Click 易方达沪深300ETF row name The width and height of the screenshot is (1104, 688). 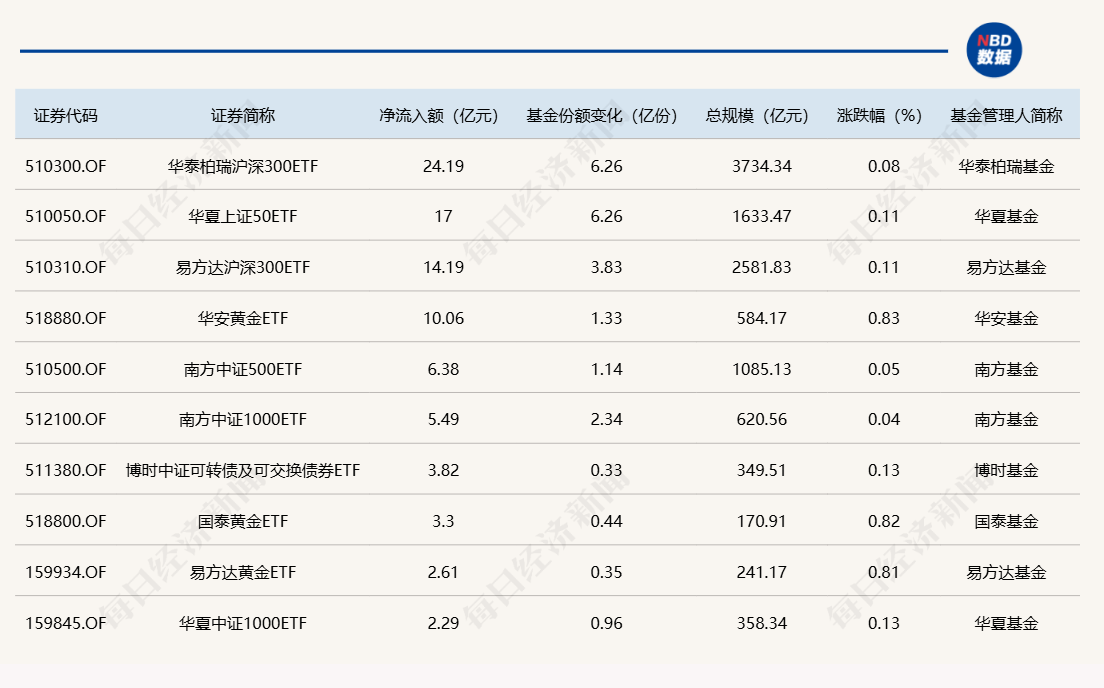pos(243,268)
